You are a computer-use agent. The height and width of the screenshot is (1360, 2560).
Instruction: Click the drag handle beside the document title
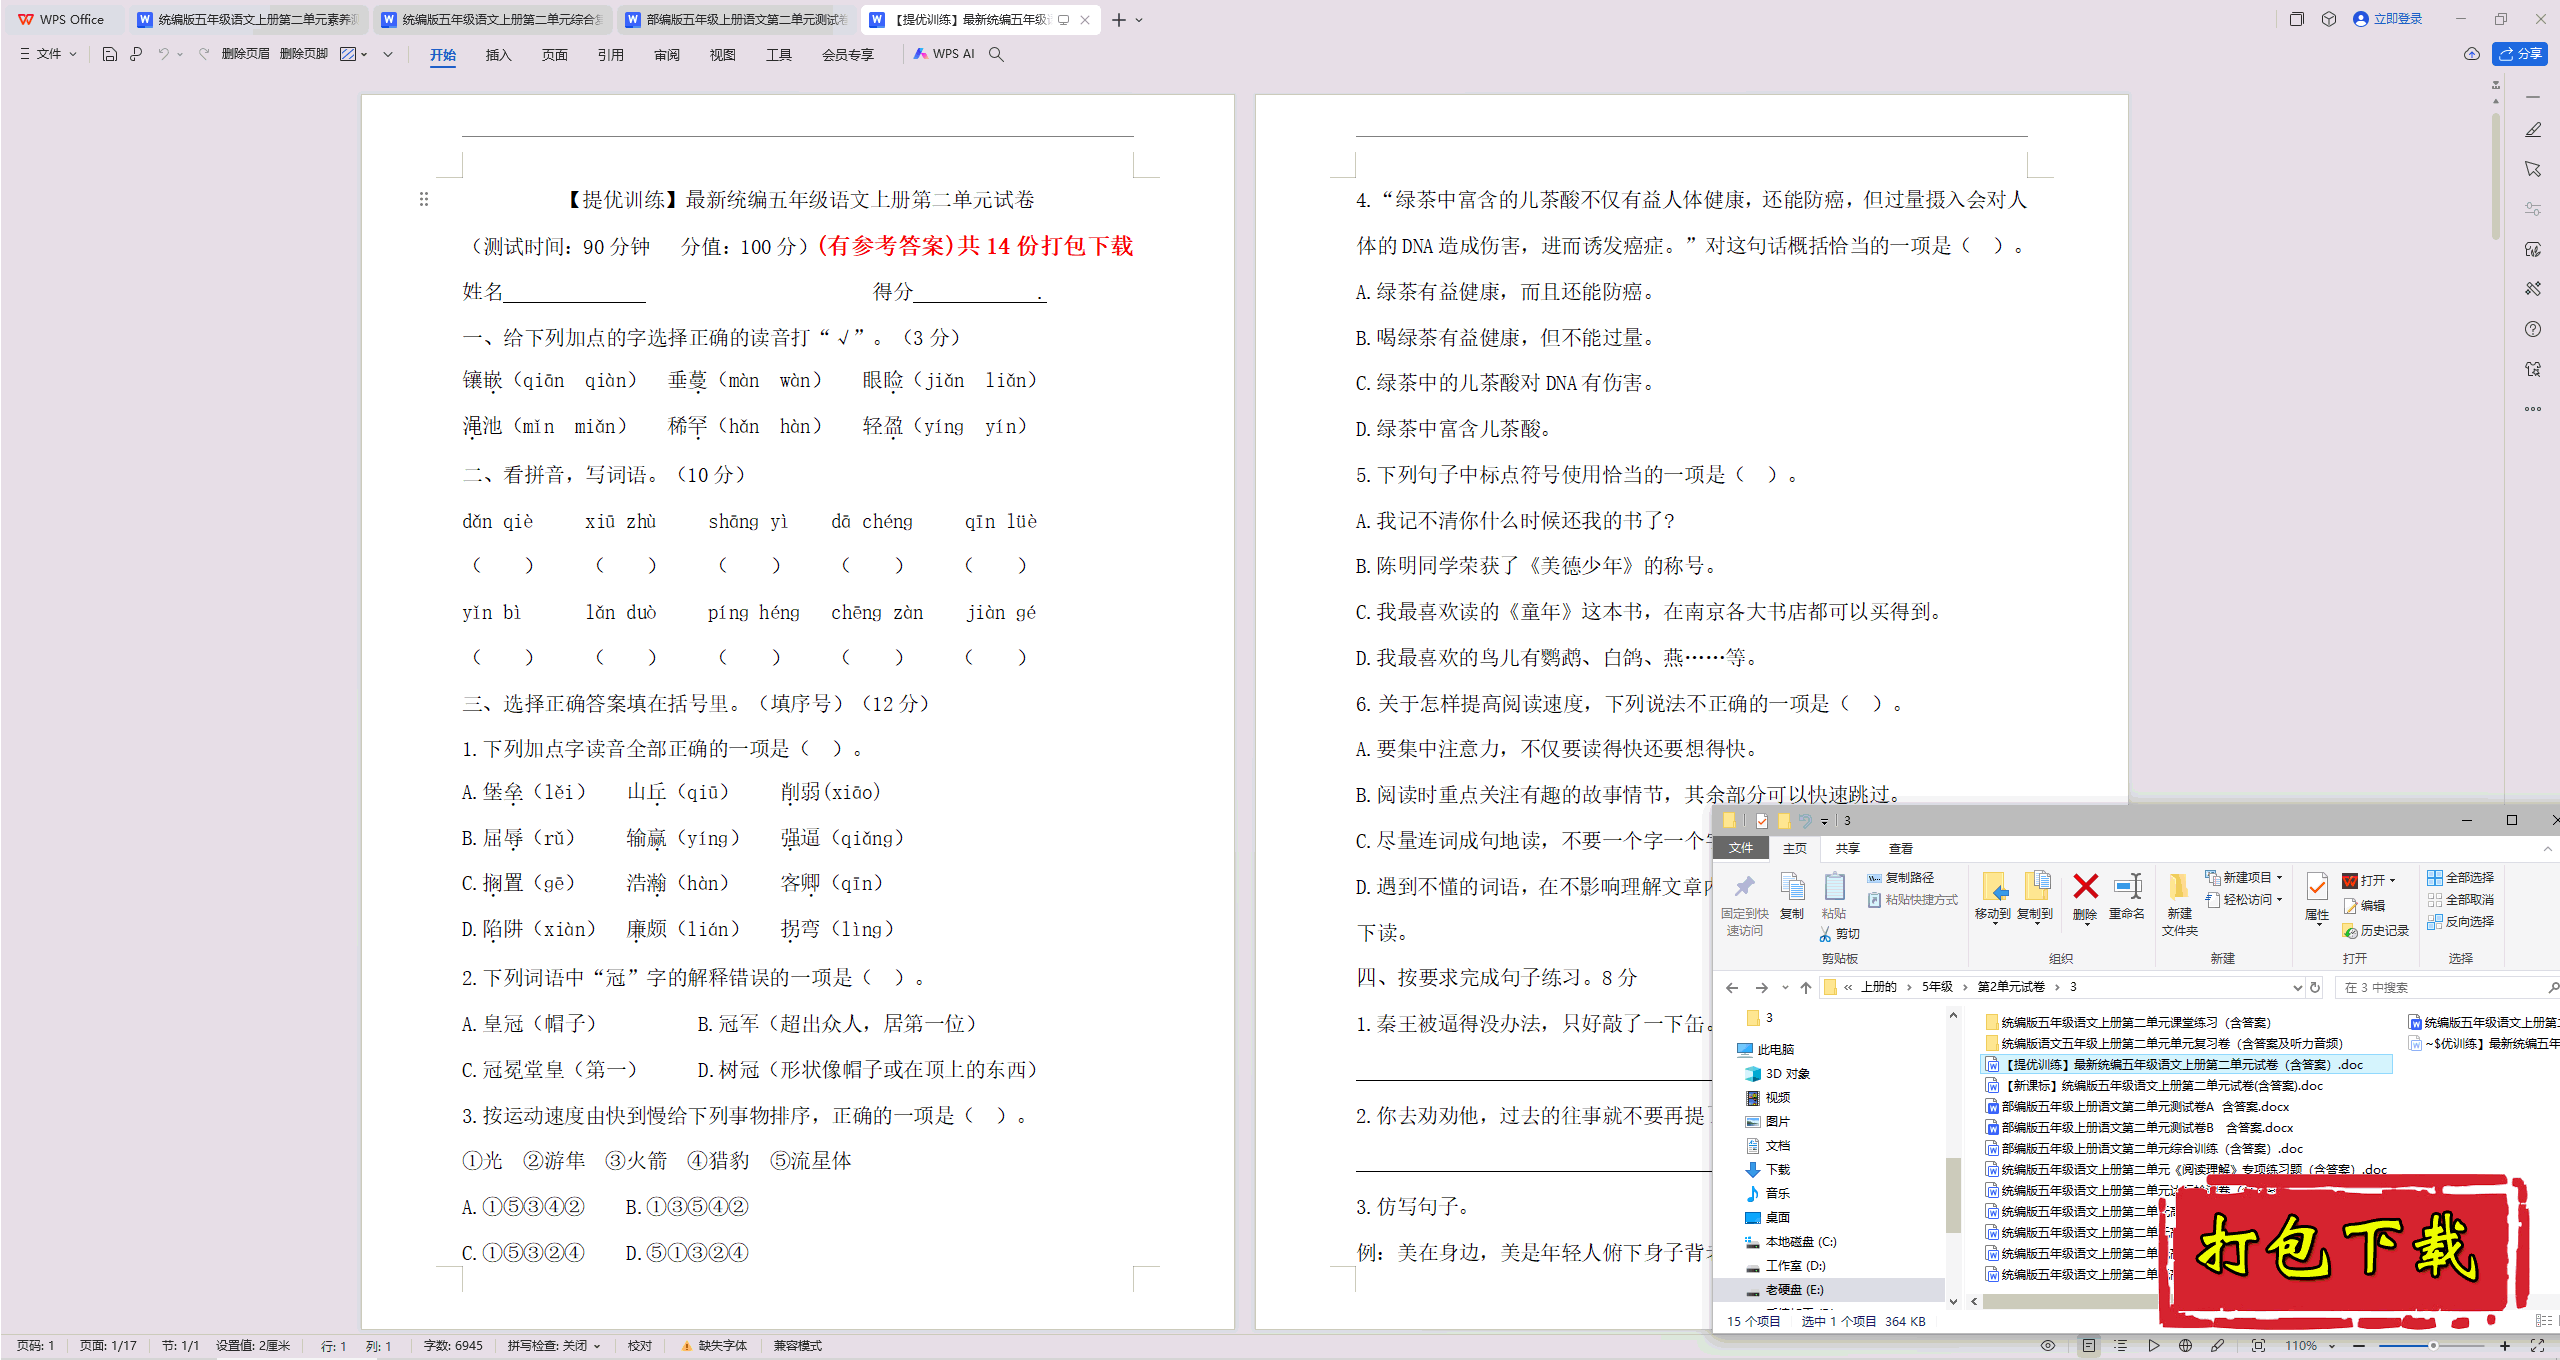pyautogui.click(x=424, y=200)
